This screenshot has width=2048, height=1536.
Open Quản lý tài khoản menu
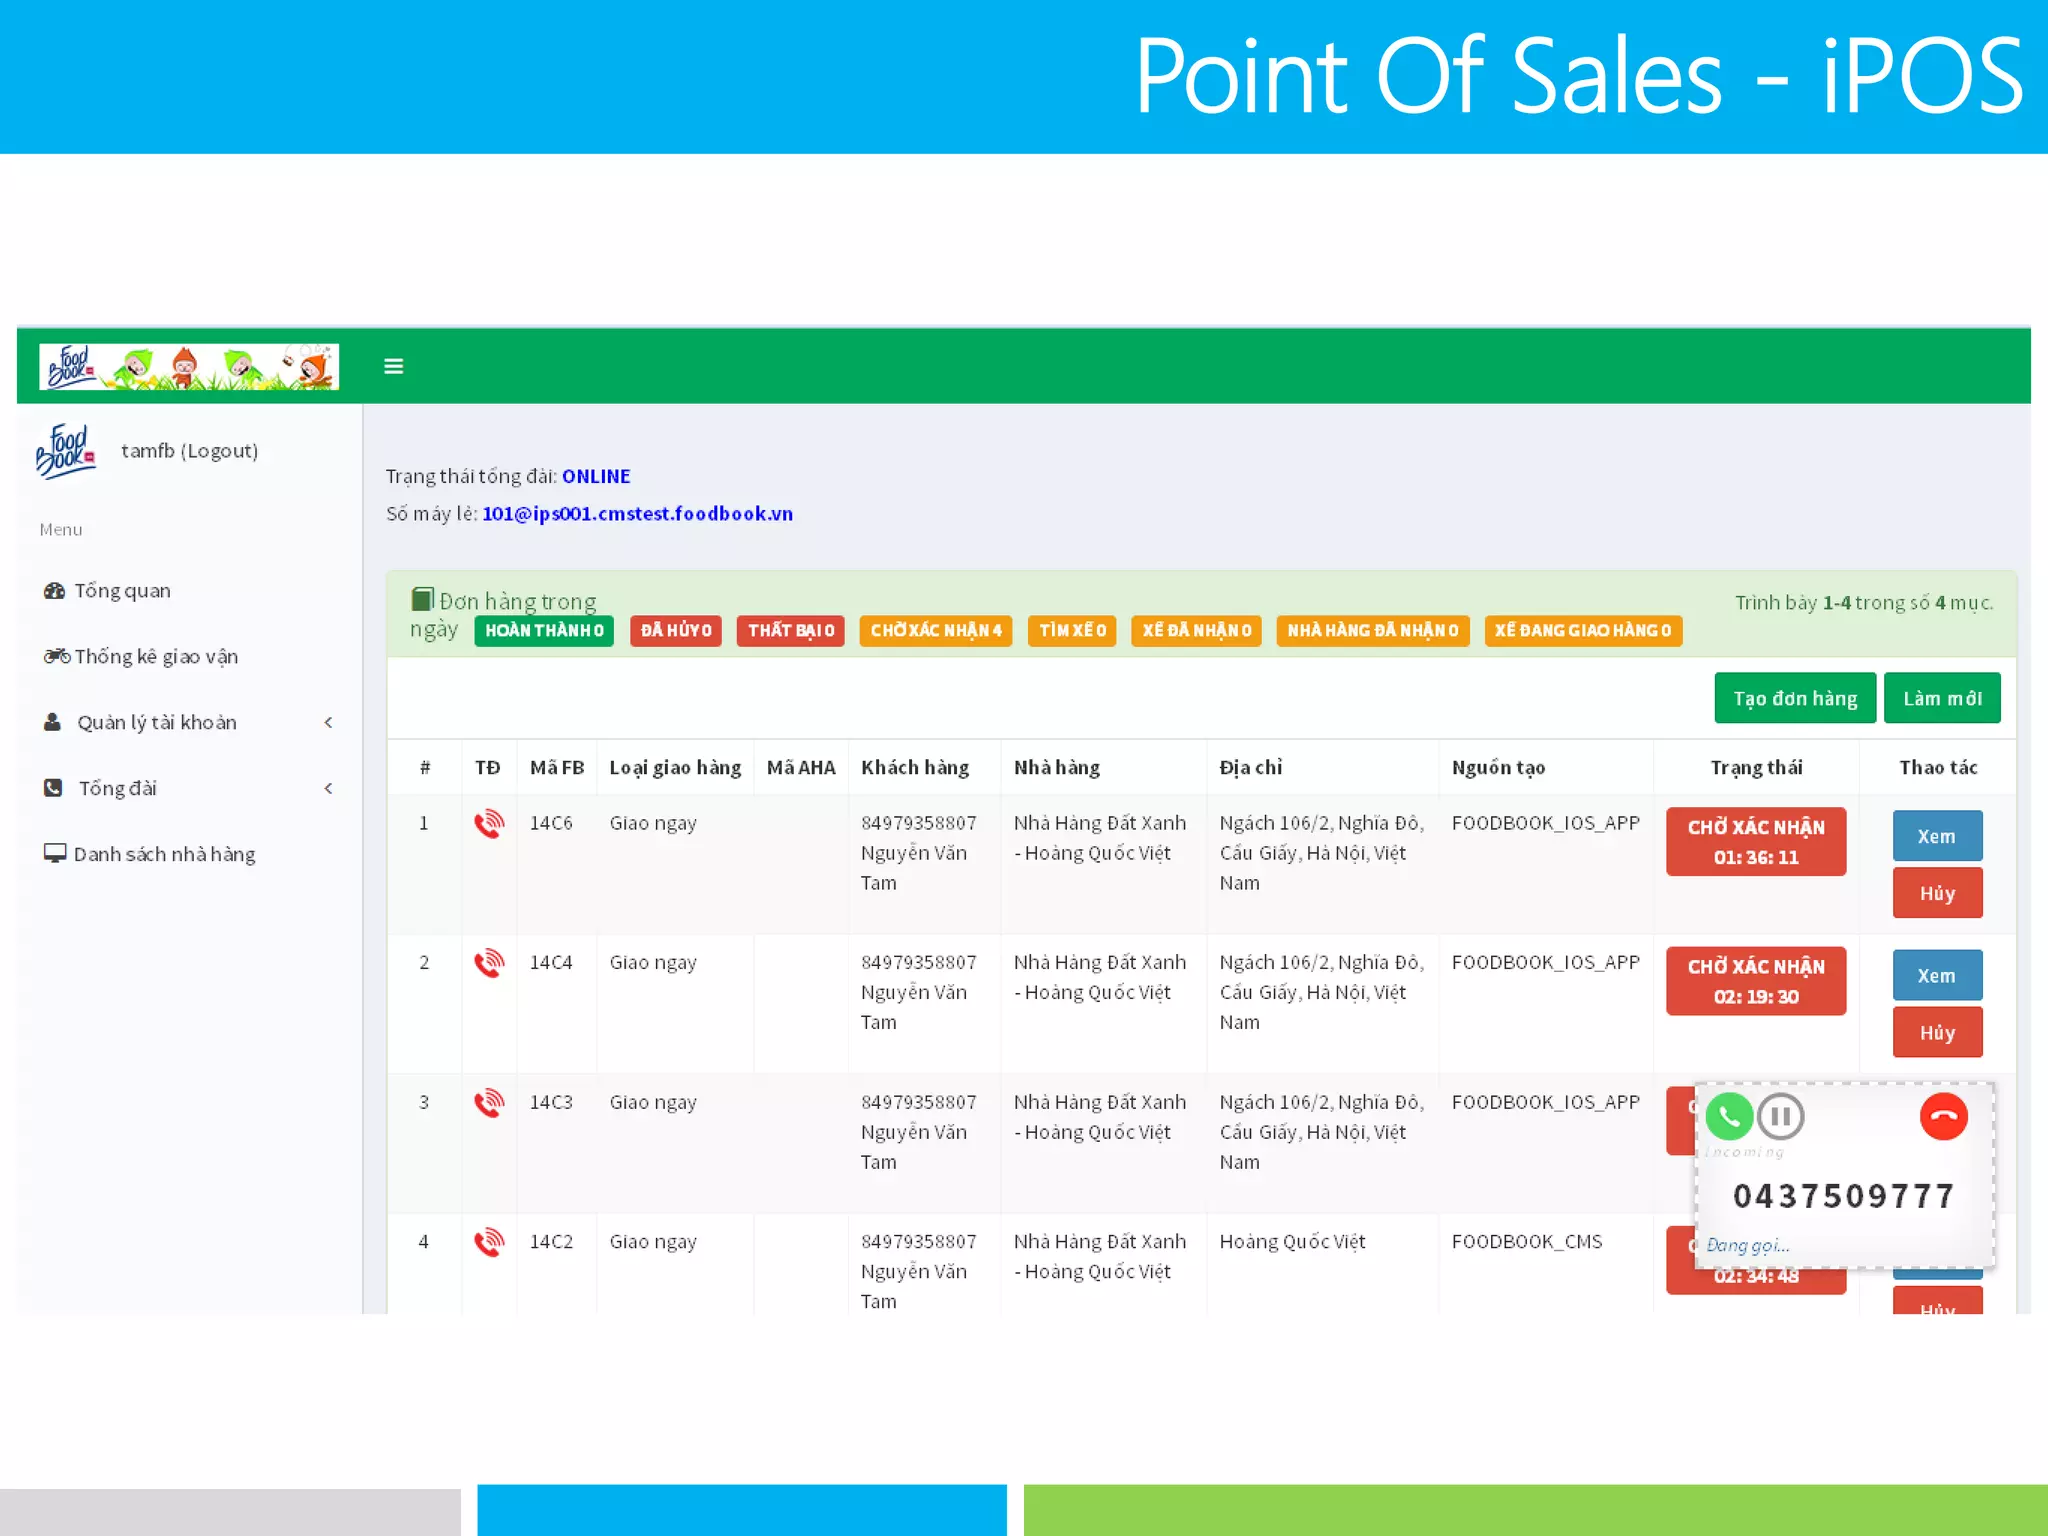pyautogui.click(x=157, y=723)
